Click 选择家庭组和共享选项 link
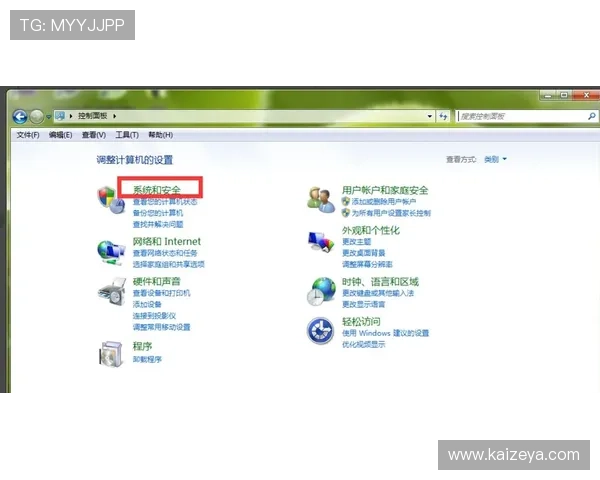The image size is (600, 480). [x=168, y=264]
